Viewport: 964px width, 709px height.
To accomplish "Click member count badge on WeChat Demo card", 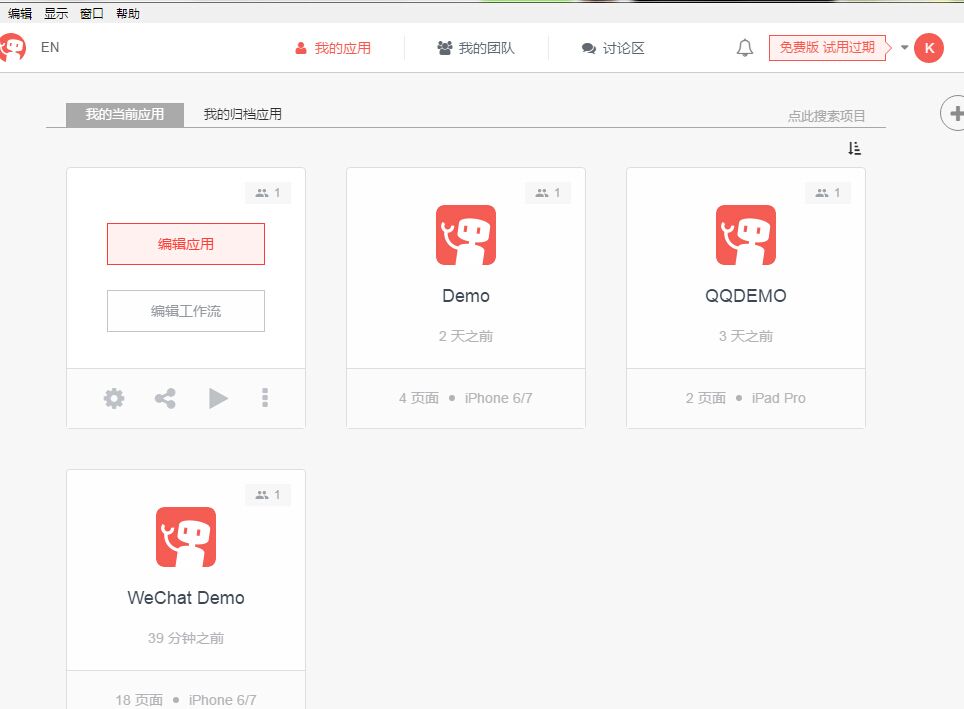I will click(x=268, y=495).
